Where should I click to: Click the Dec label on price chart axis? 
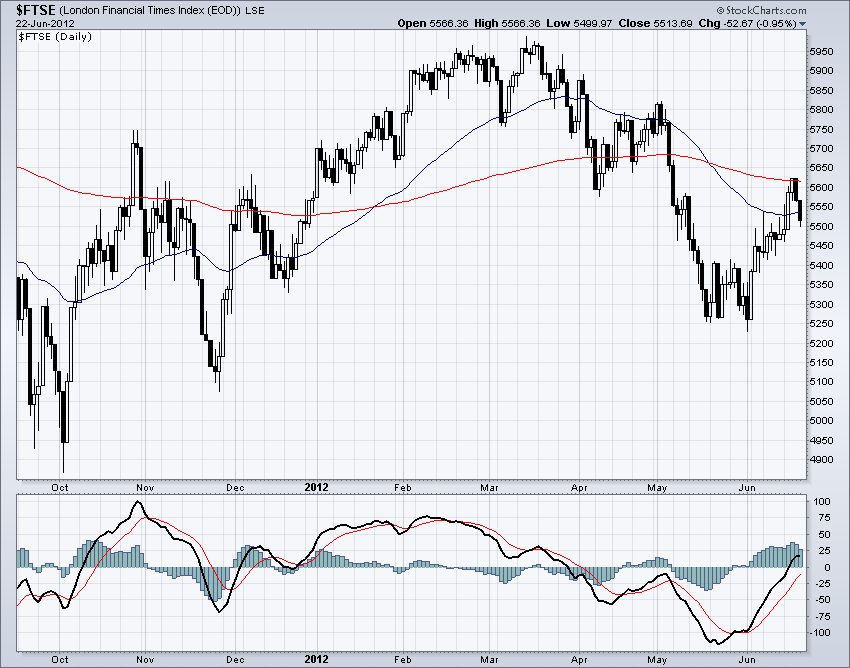(235, 487)
